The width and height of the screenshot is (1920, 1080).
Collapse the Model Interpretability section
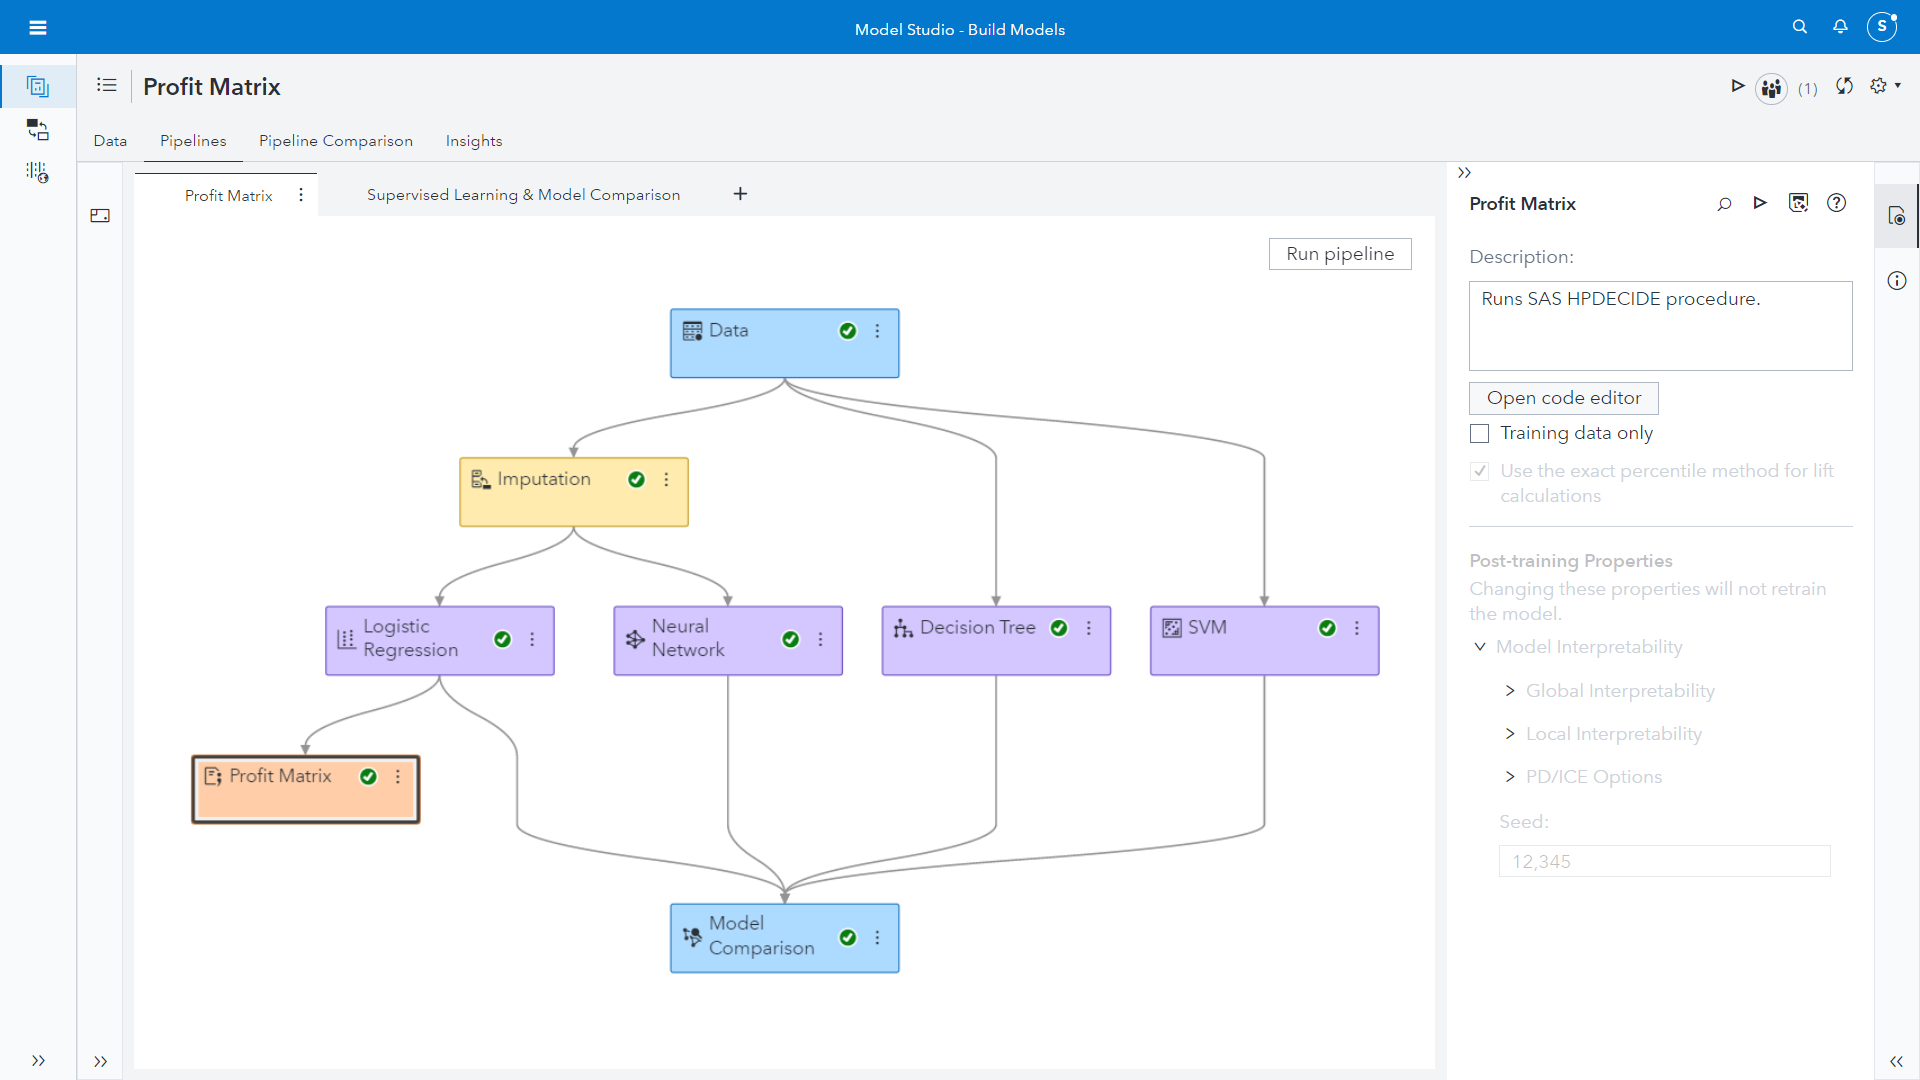pos(1480,647)
